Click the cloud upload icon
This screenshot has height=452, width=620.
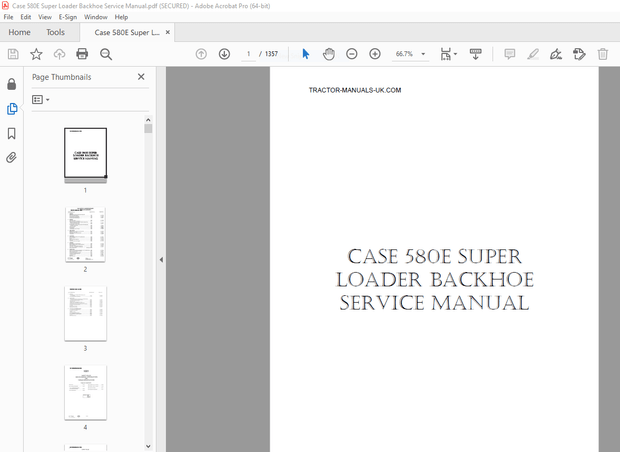click(59, 54)
